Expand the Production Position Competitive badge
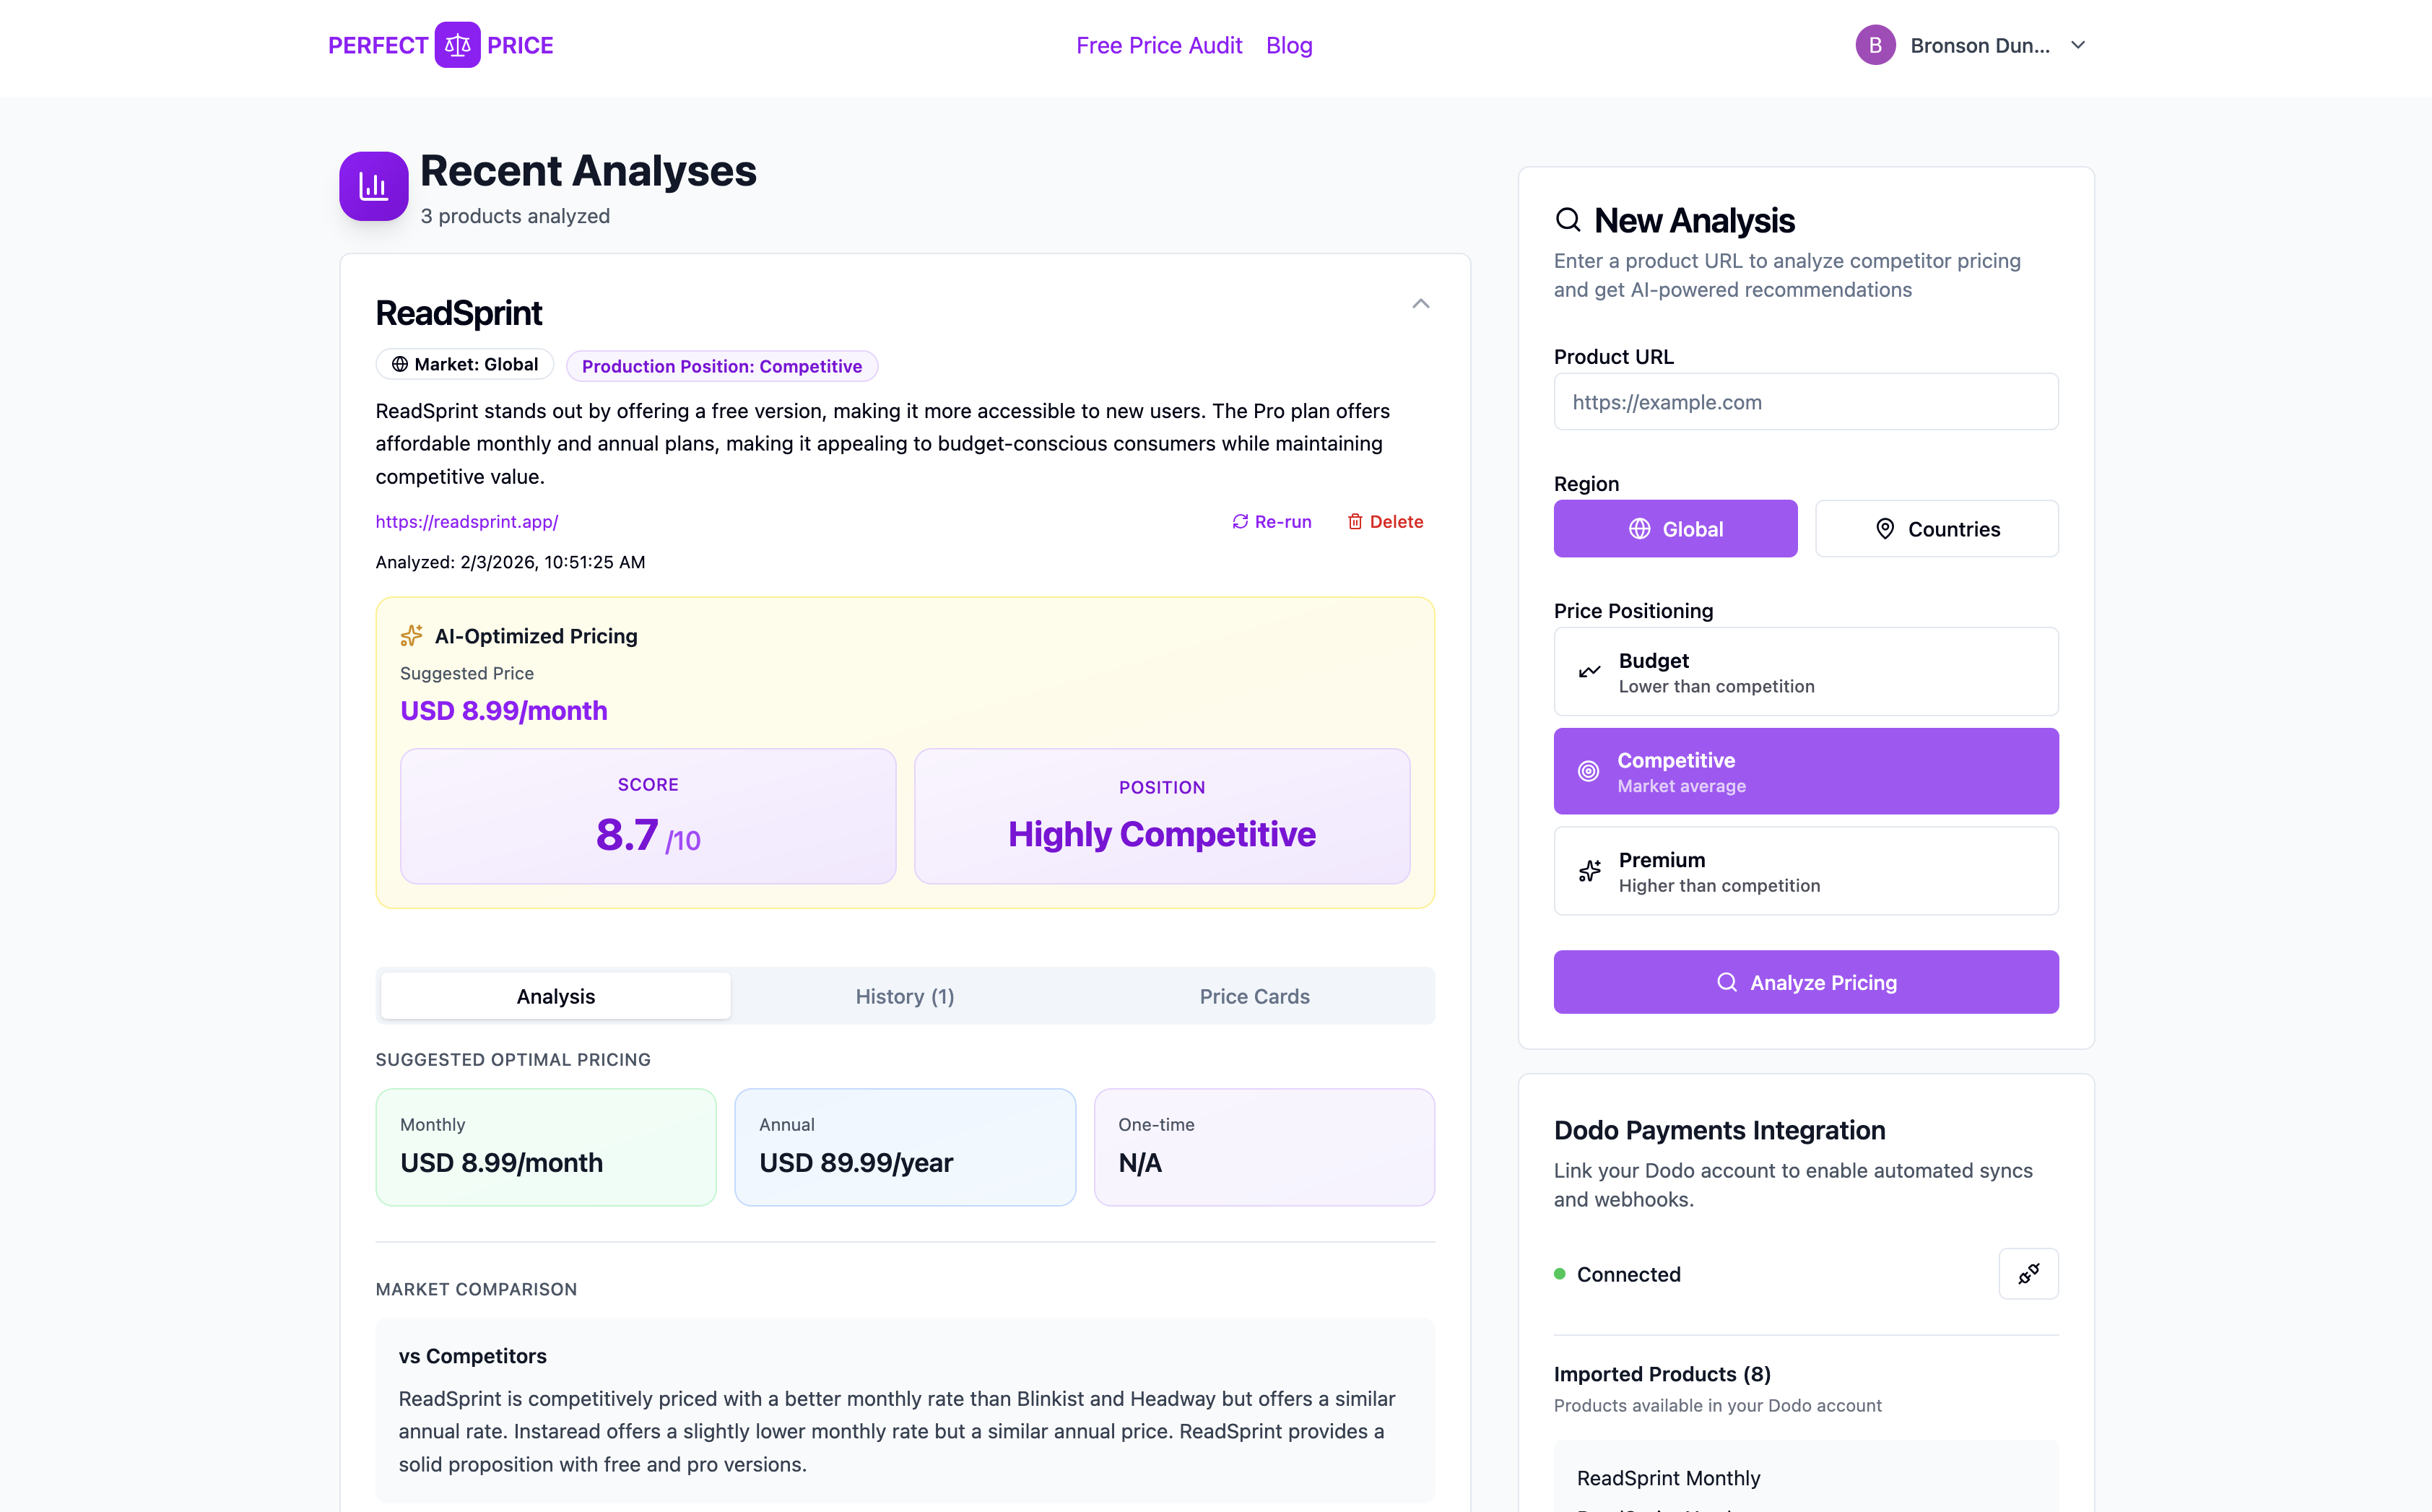Viewport: 2432px width, 1512px height. [x=722, y=366]
